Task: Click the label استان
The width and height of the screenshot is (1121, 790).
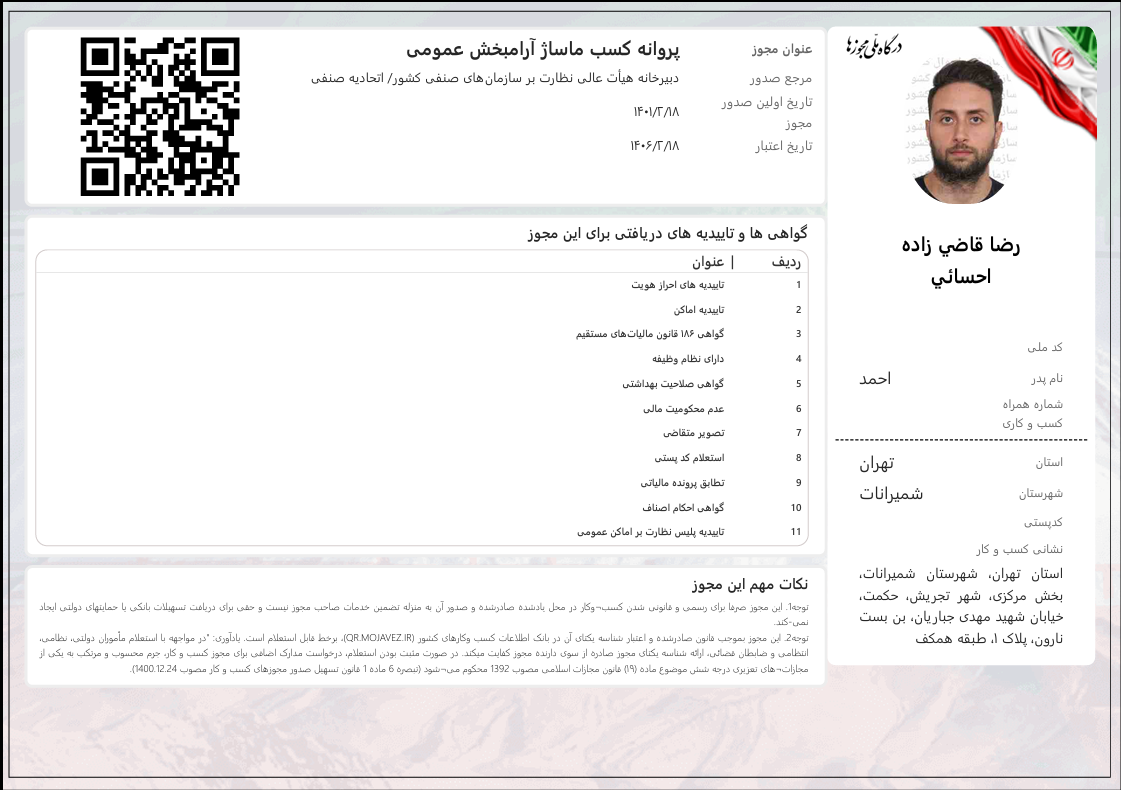Action: click(x=1049, y=463)
